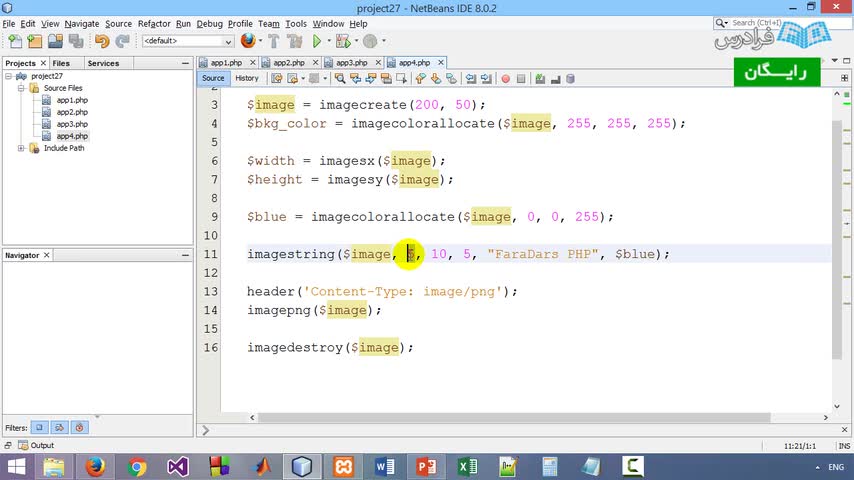Toggle first Navigator filter button

coord(39,428)
